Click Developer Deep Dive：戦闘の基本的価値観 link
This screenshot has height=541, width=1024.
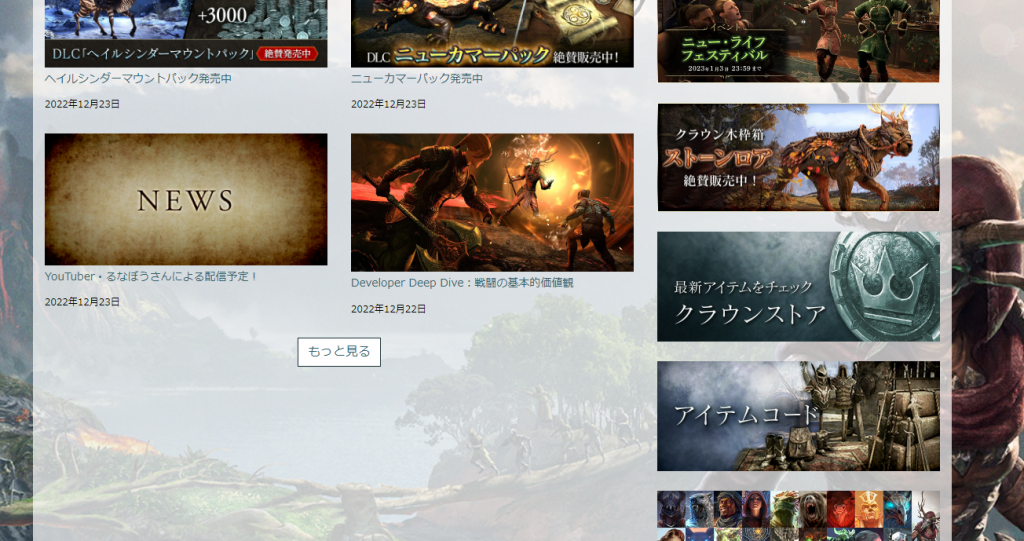point(462,283)
